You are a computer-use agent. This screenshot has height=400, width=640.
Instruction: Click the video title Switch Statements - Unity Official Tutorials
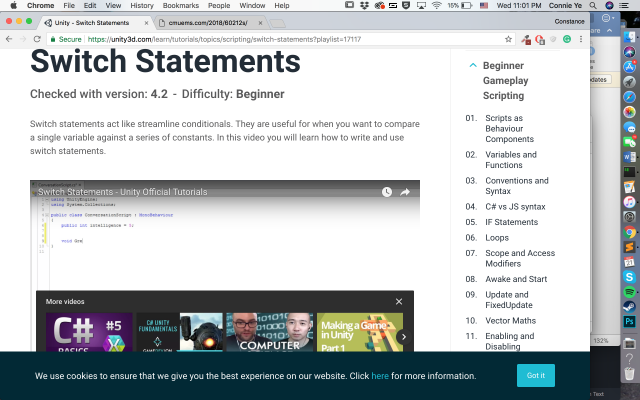pos(122,192)
